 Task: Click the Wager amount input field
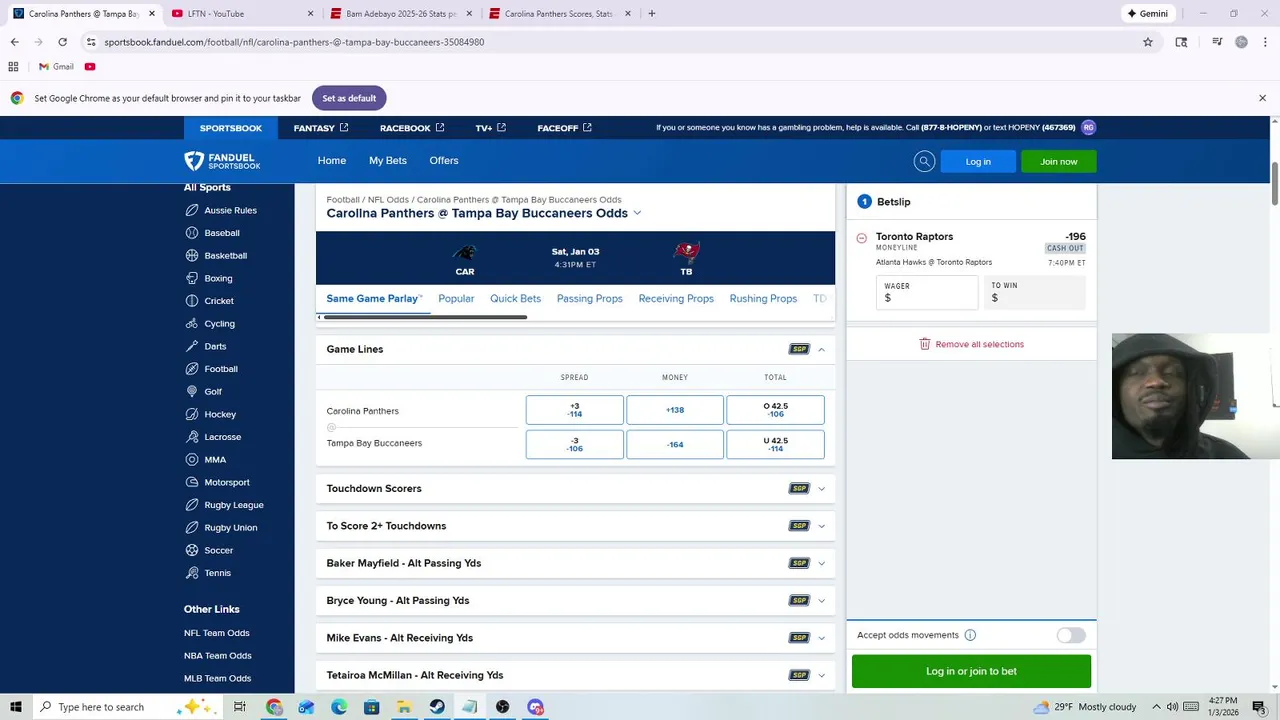(927, 292)
